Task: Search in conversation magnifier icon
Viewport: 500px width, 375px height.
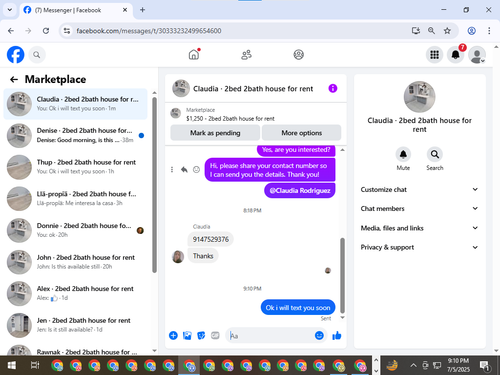Action: 435,154
